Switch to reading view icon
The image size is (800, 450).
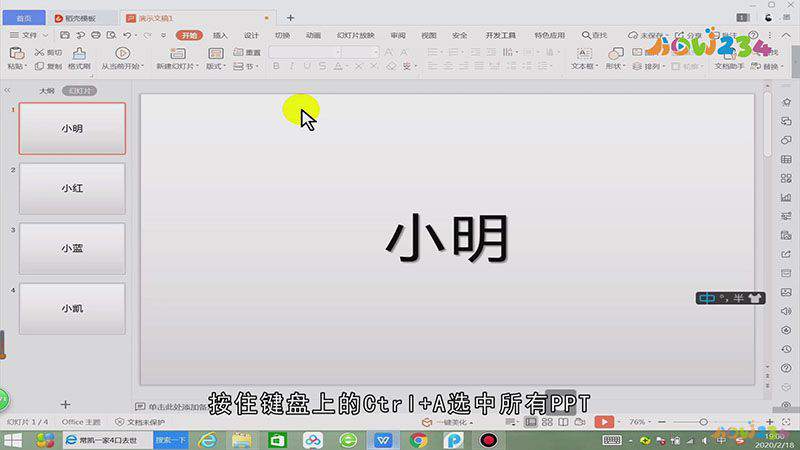click(x=563, y=422)
